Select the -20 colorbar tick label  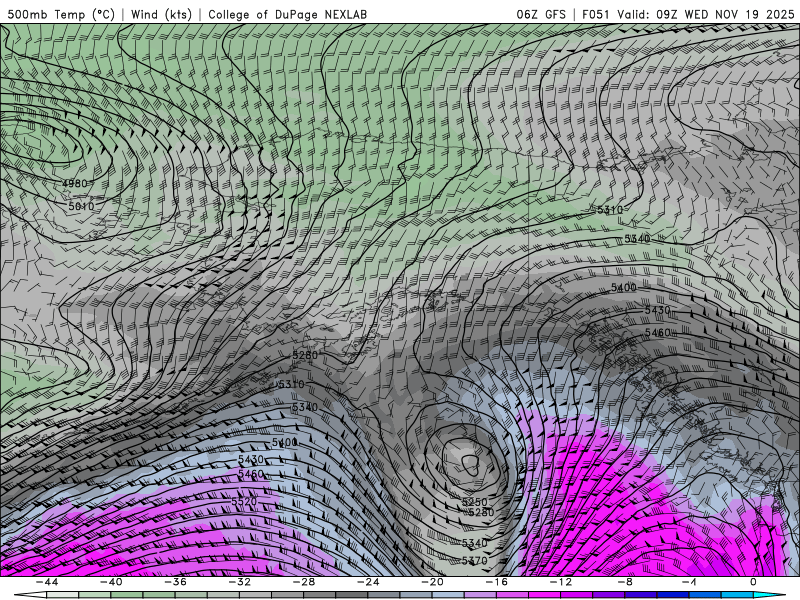pyautogui.click(x=433, y=582)
